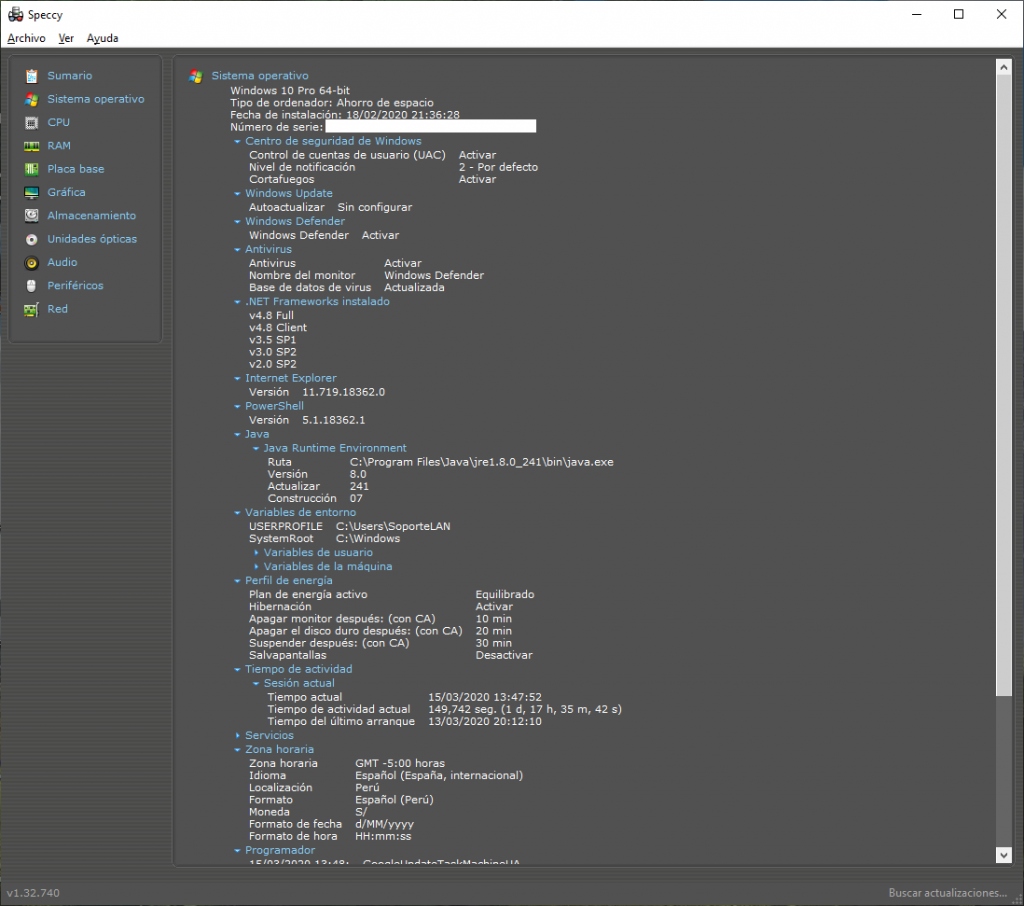Viewport: 1024px width, 906px height.
Task: Click the Buscar actualizaciones link
Action: click(x=947, y=891)
